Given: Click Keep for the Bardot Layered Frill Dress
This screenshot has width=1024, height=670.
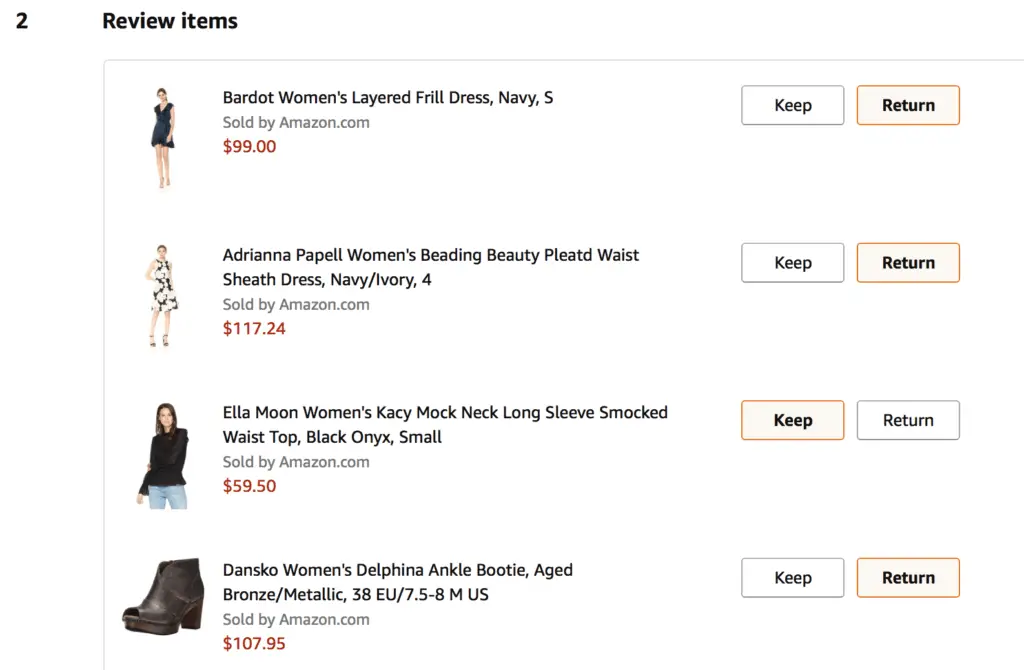Looking at the screenshot, I should tap(792, 105).
